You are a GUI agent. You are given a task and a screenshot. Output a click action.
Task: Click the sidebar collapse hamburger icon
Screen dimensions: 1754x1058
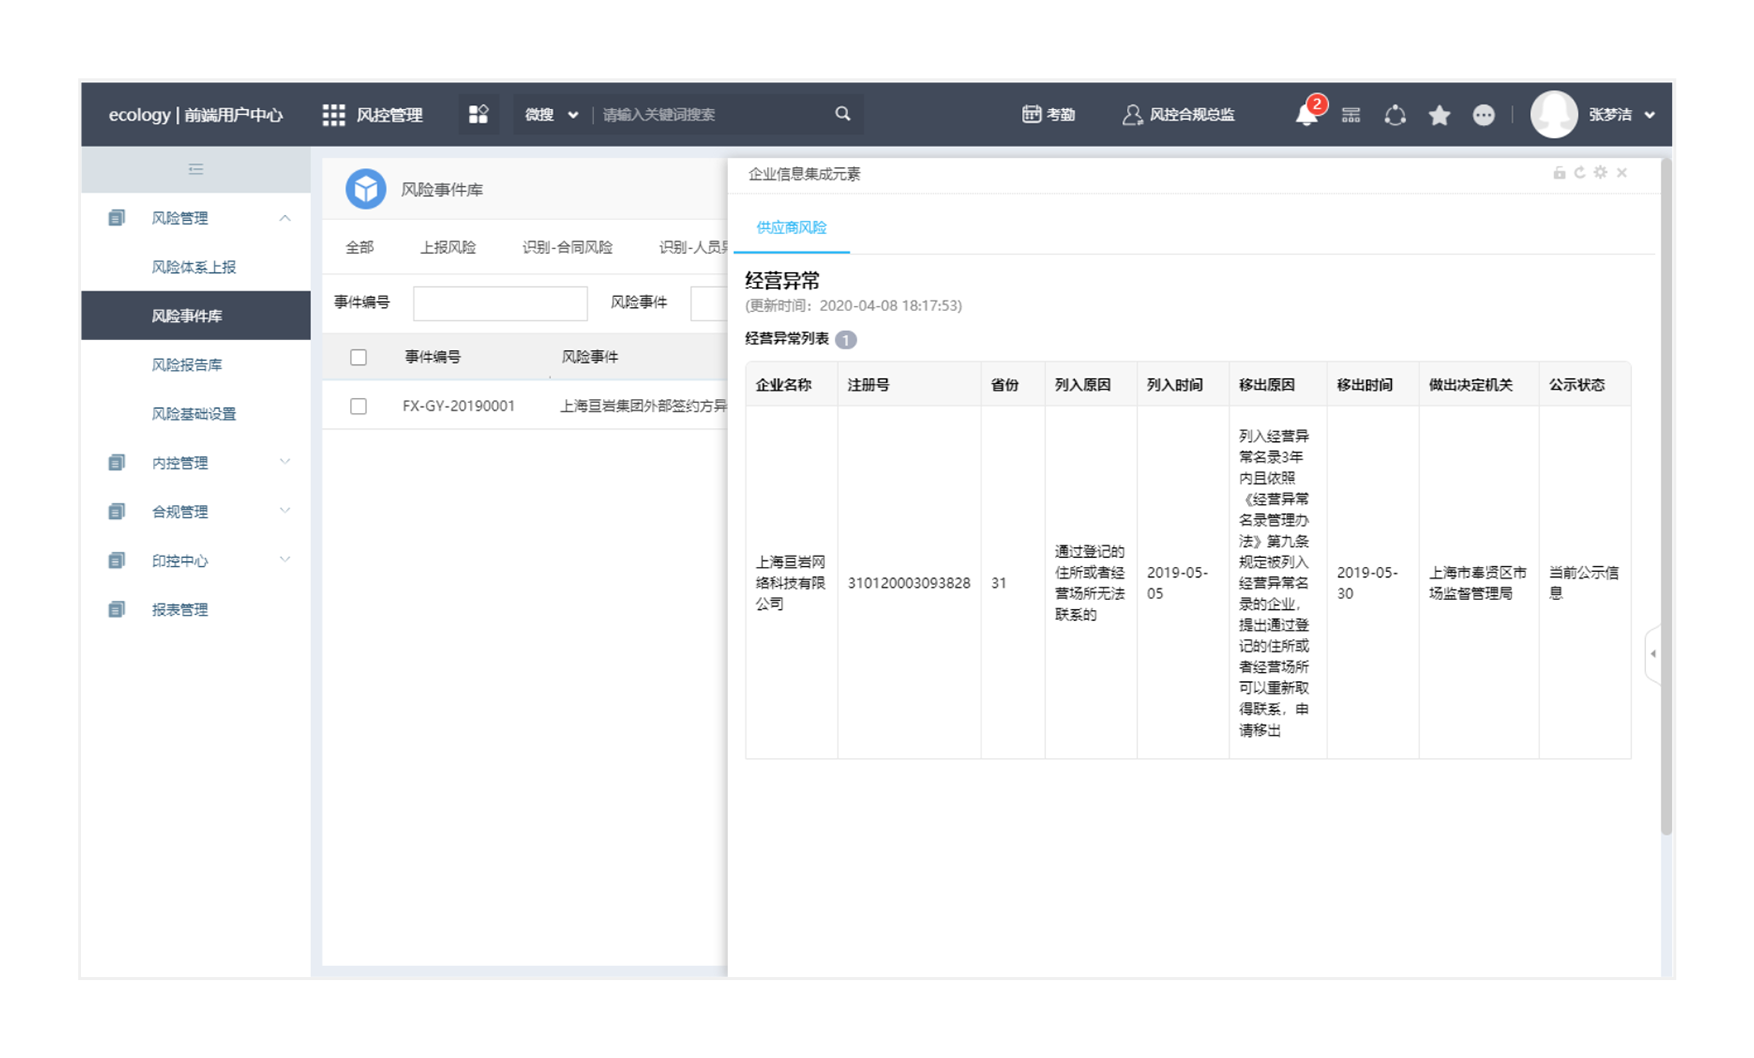point(196,169)
